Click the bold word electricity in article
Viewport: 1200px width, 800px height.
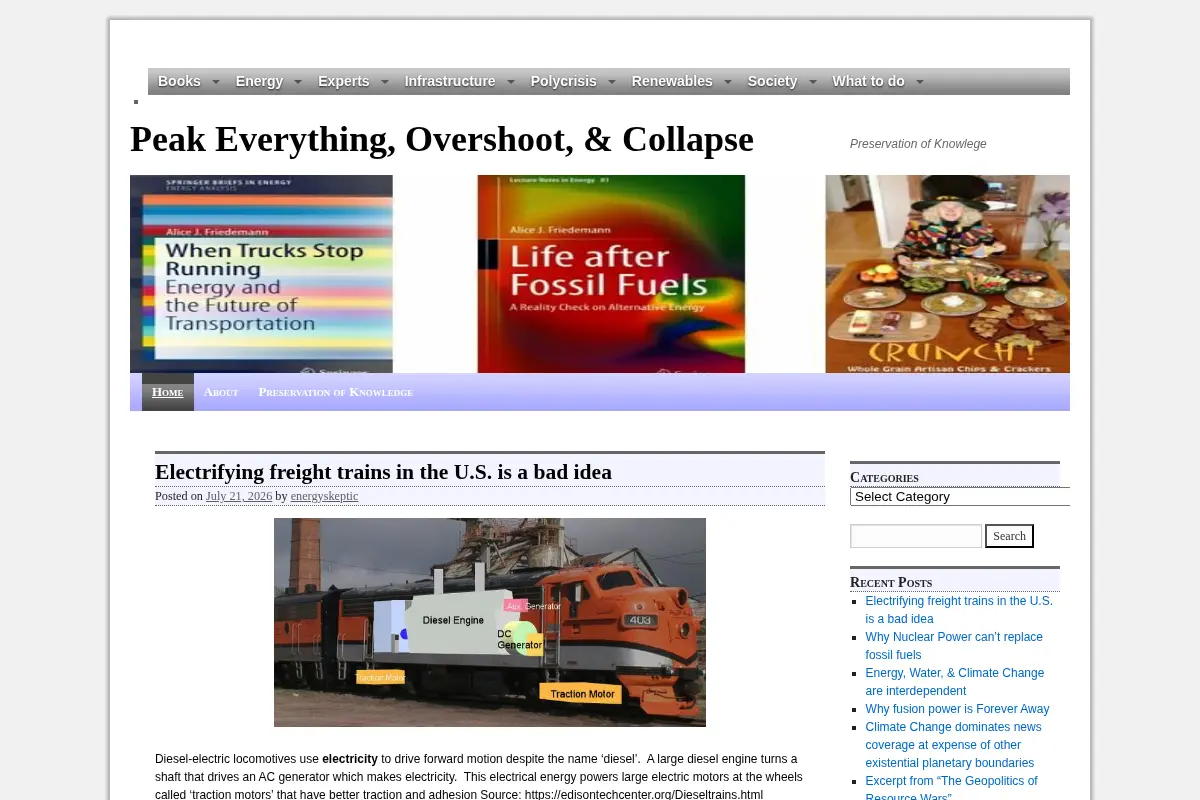tap(350, 759)
